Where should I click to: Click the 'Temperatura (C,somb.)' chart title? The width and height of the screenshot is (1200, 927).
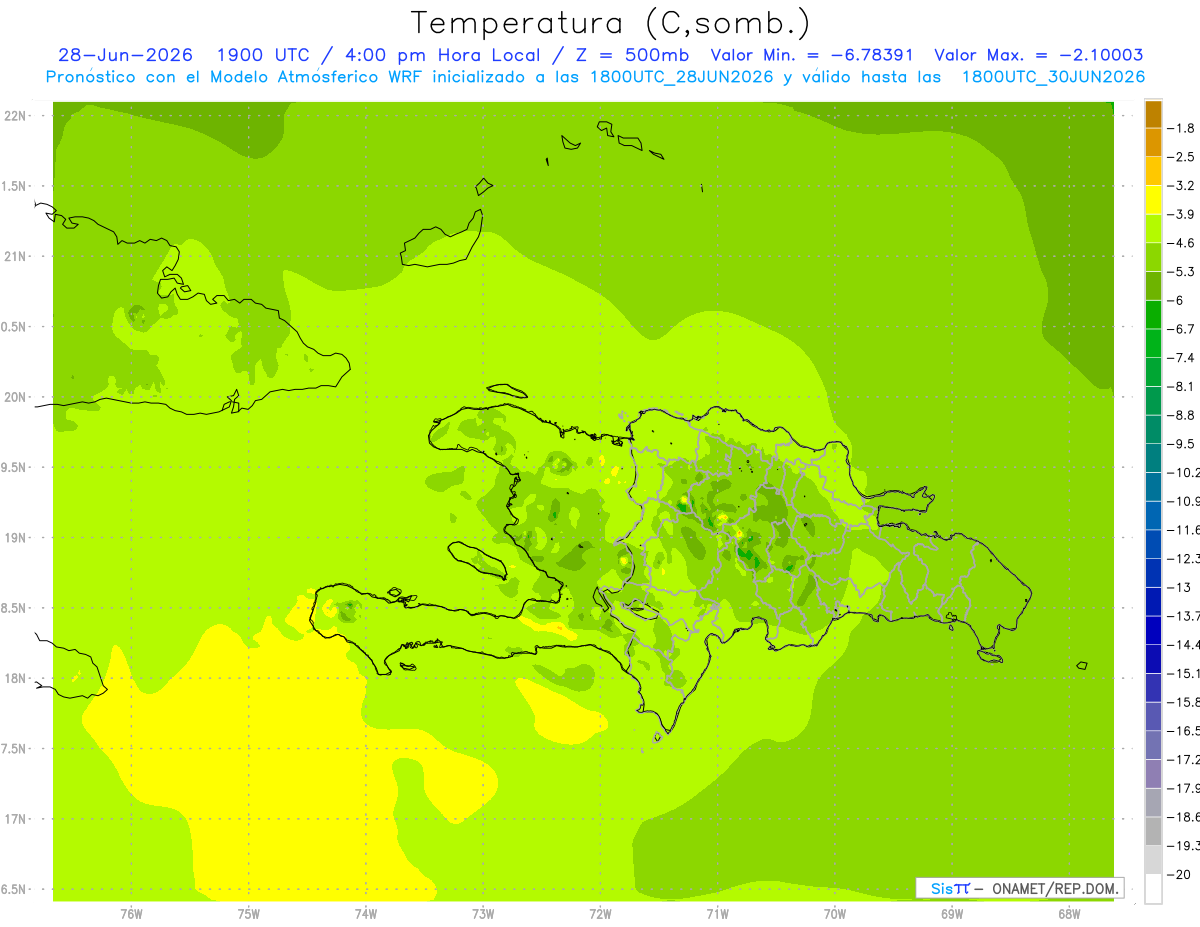[609, 23]
